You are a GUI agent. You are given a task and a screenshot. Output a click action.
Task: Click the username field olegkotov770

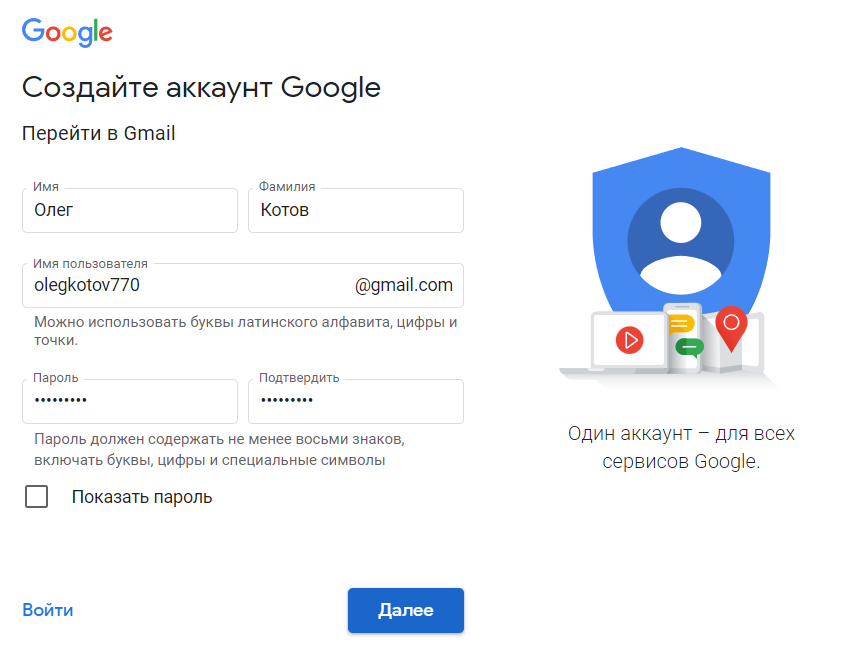click(243, 285)
